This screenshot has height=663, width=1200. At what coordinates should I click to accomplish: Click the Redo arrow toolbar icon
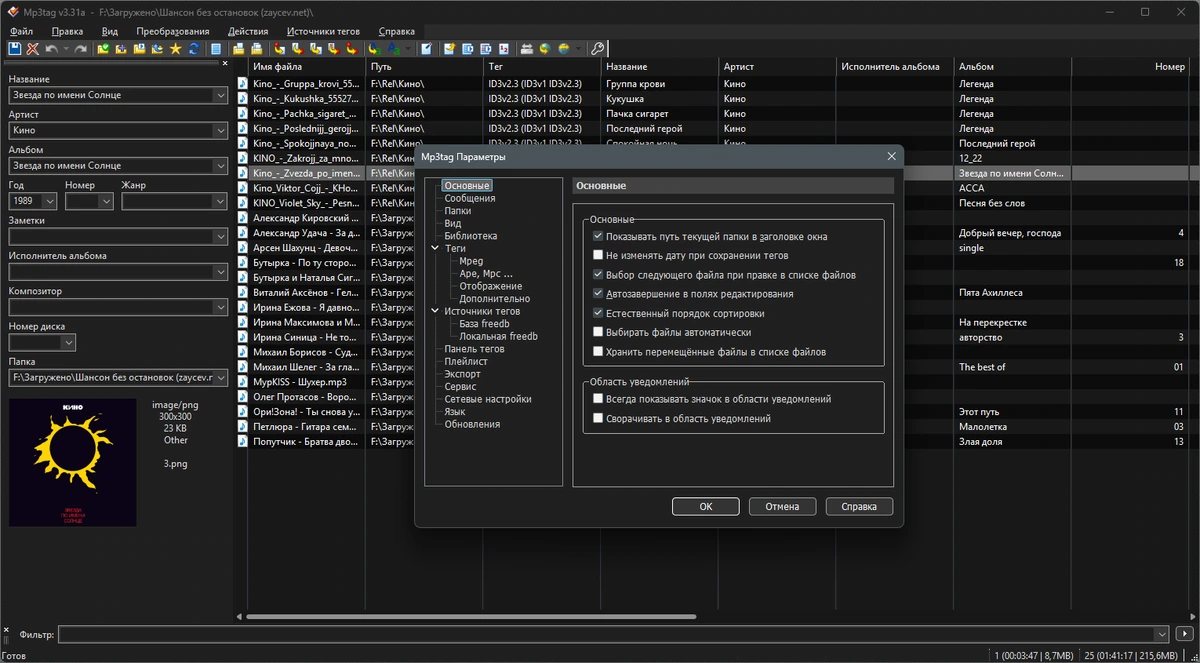80,48
